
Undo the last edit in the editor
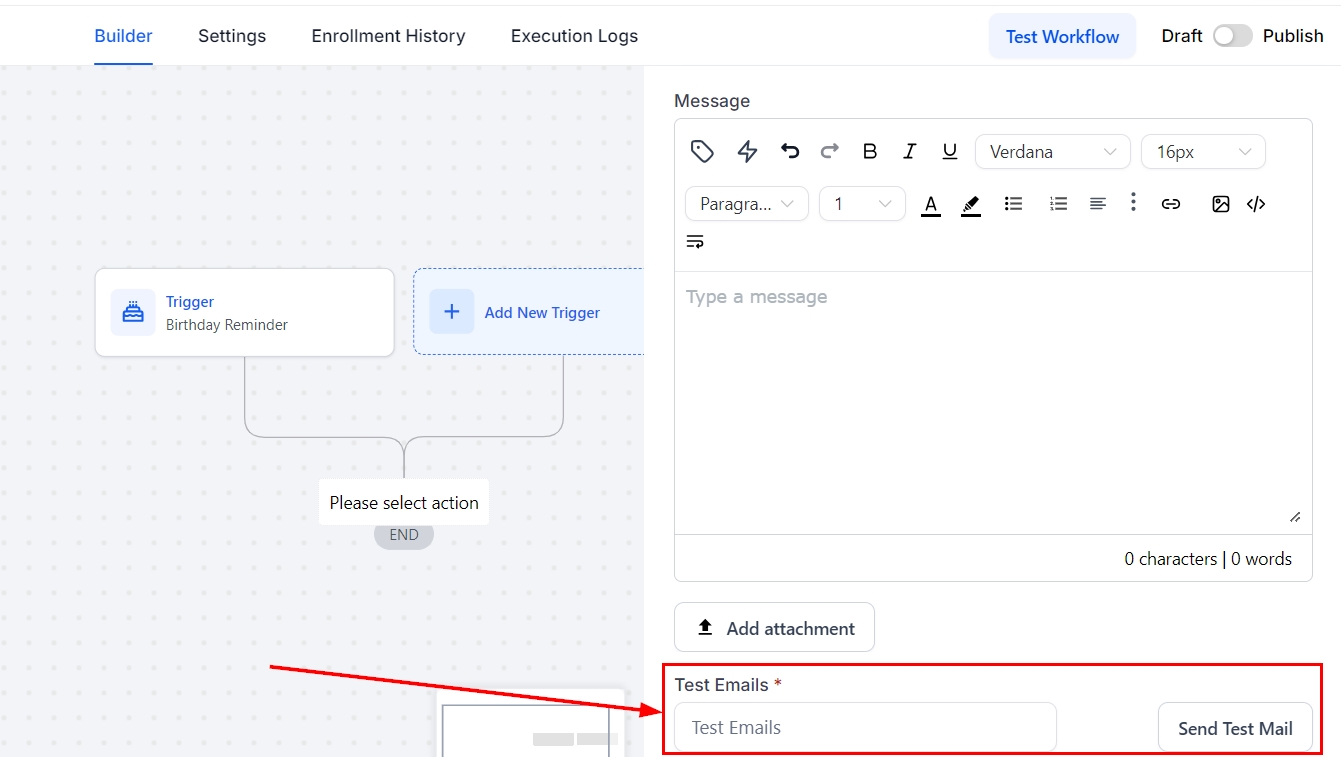pyautogui.click(x=790, y=151)
